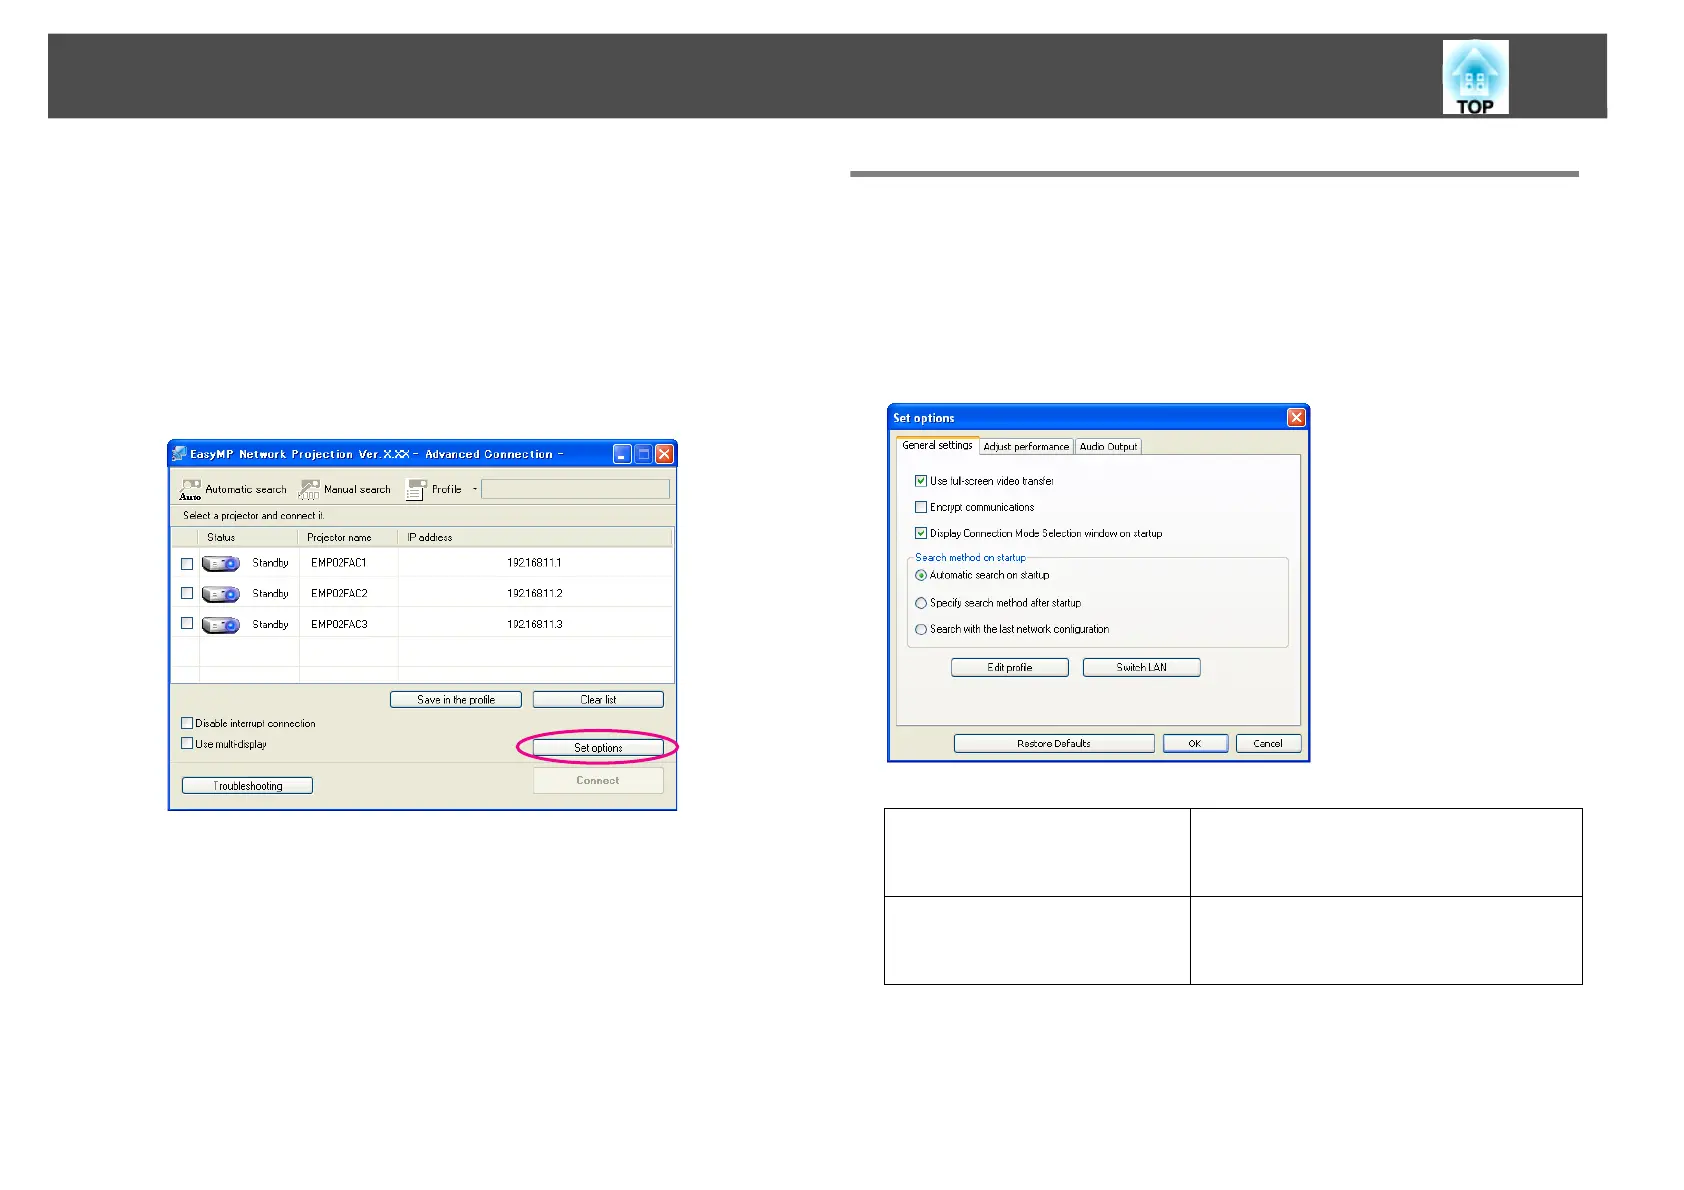Screen dimensions: 1684x1190
Task: Click the Restore Defaults button
Action: (x=1054, y=743)
